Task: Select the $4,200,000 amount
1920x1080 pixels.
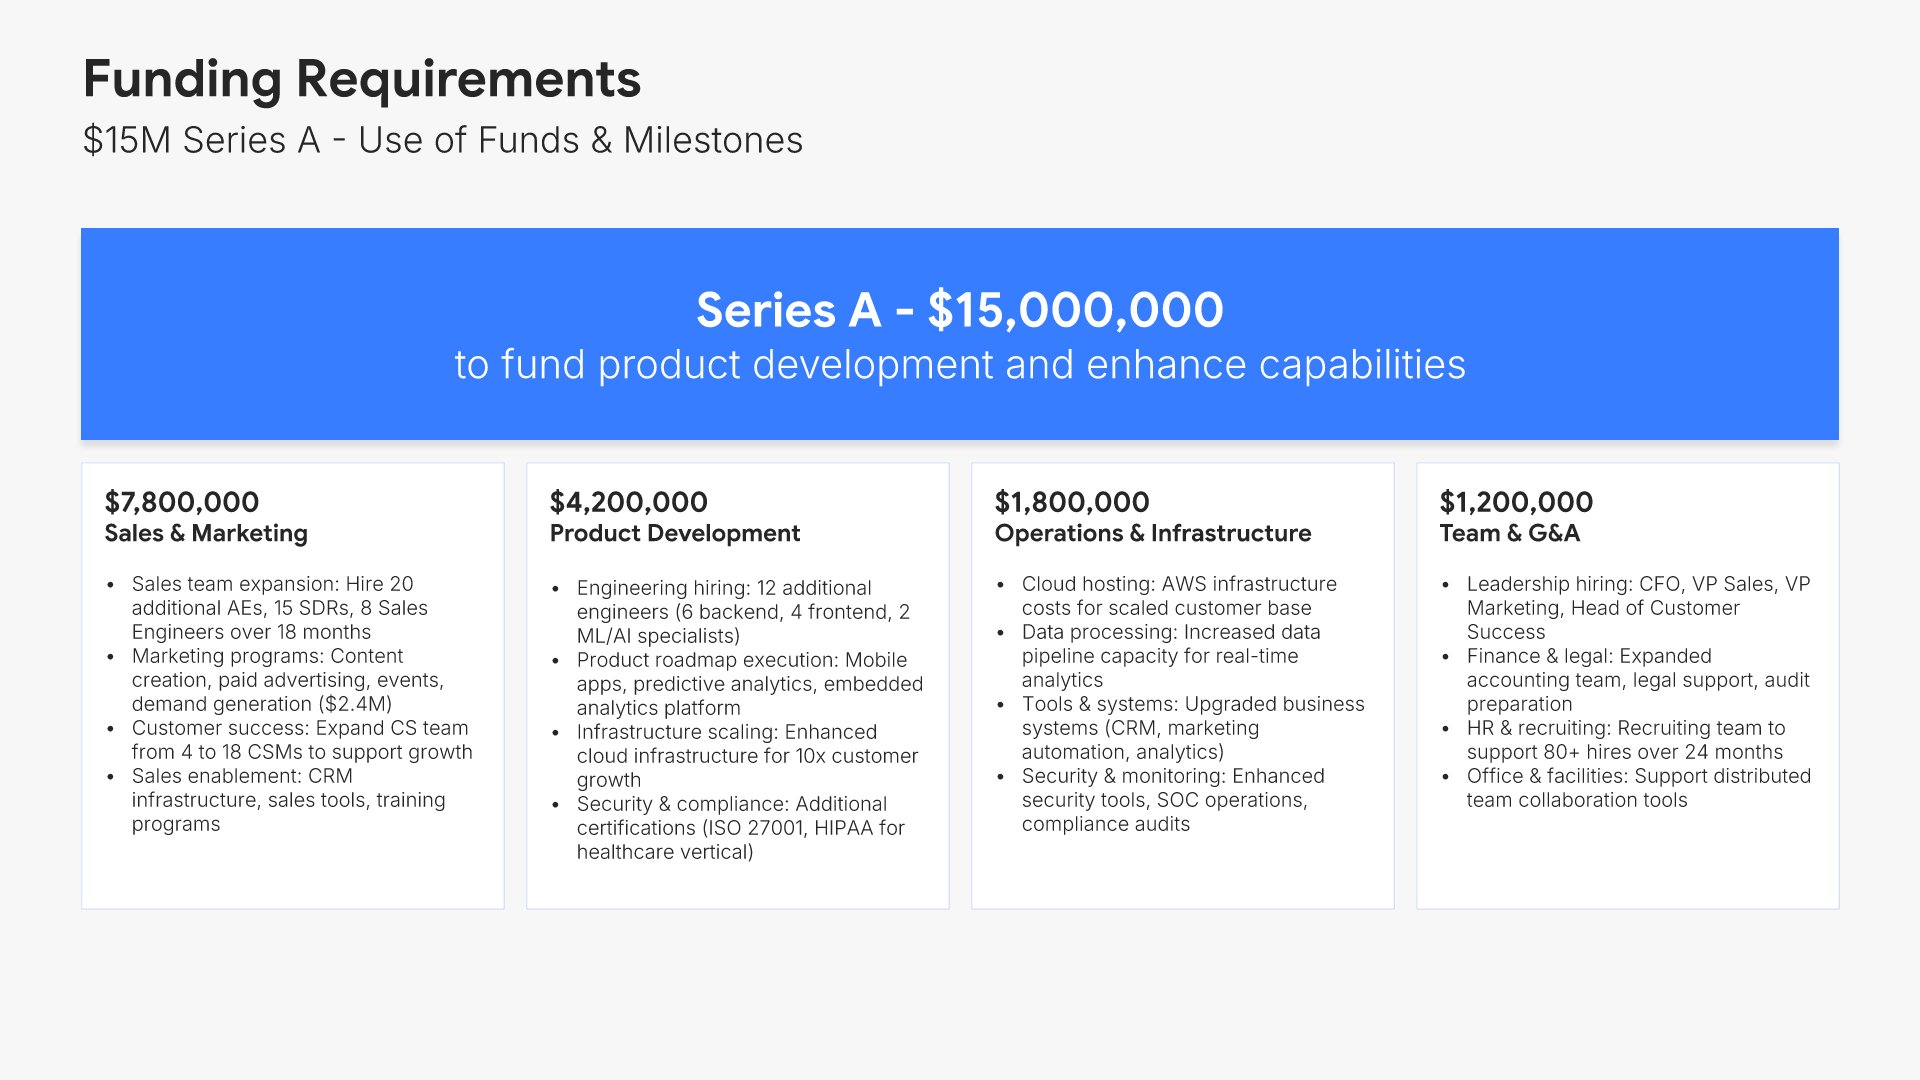Action: tap(628, 502)
